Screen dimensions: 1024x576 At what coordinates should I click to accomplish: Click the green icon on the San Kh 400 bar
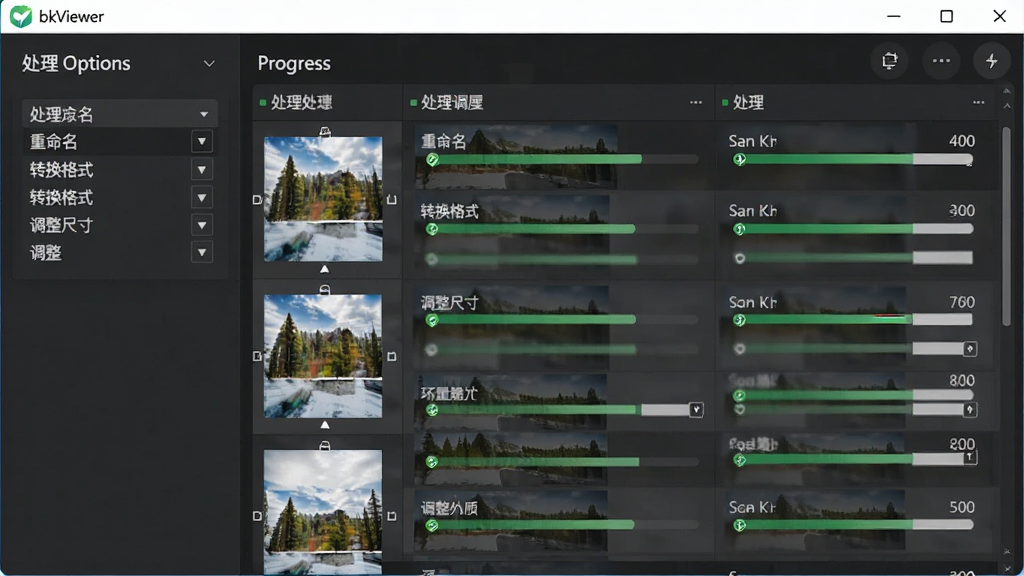tap(739, 159)
